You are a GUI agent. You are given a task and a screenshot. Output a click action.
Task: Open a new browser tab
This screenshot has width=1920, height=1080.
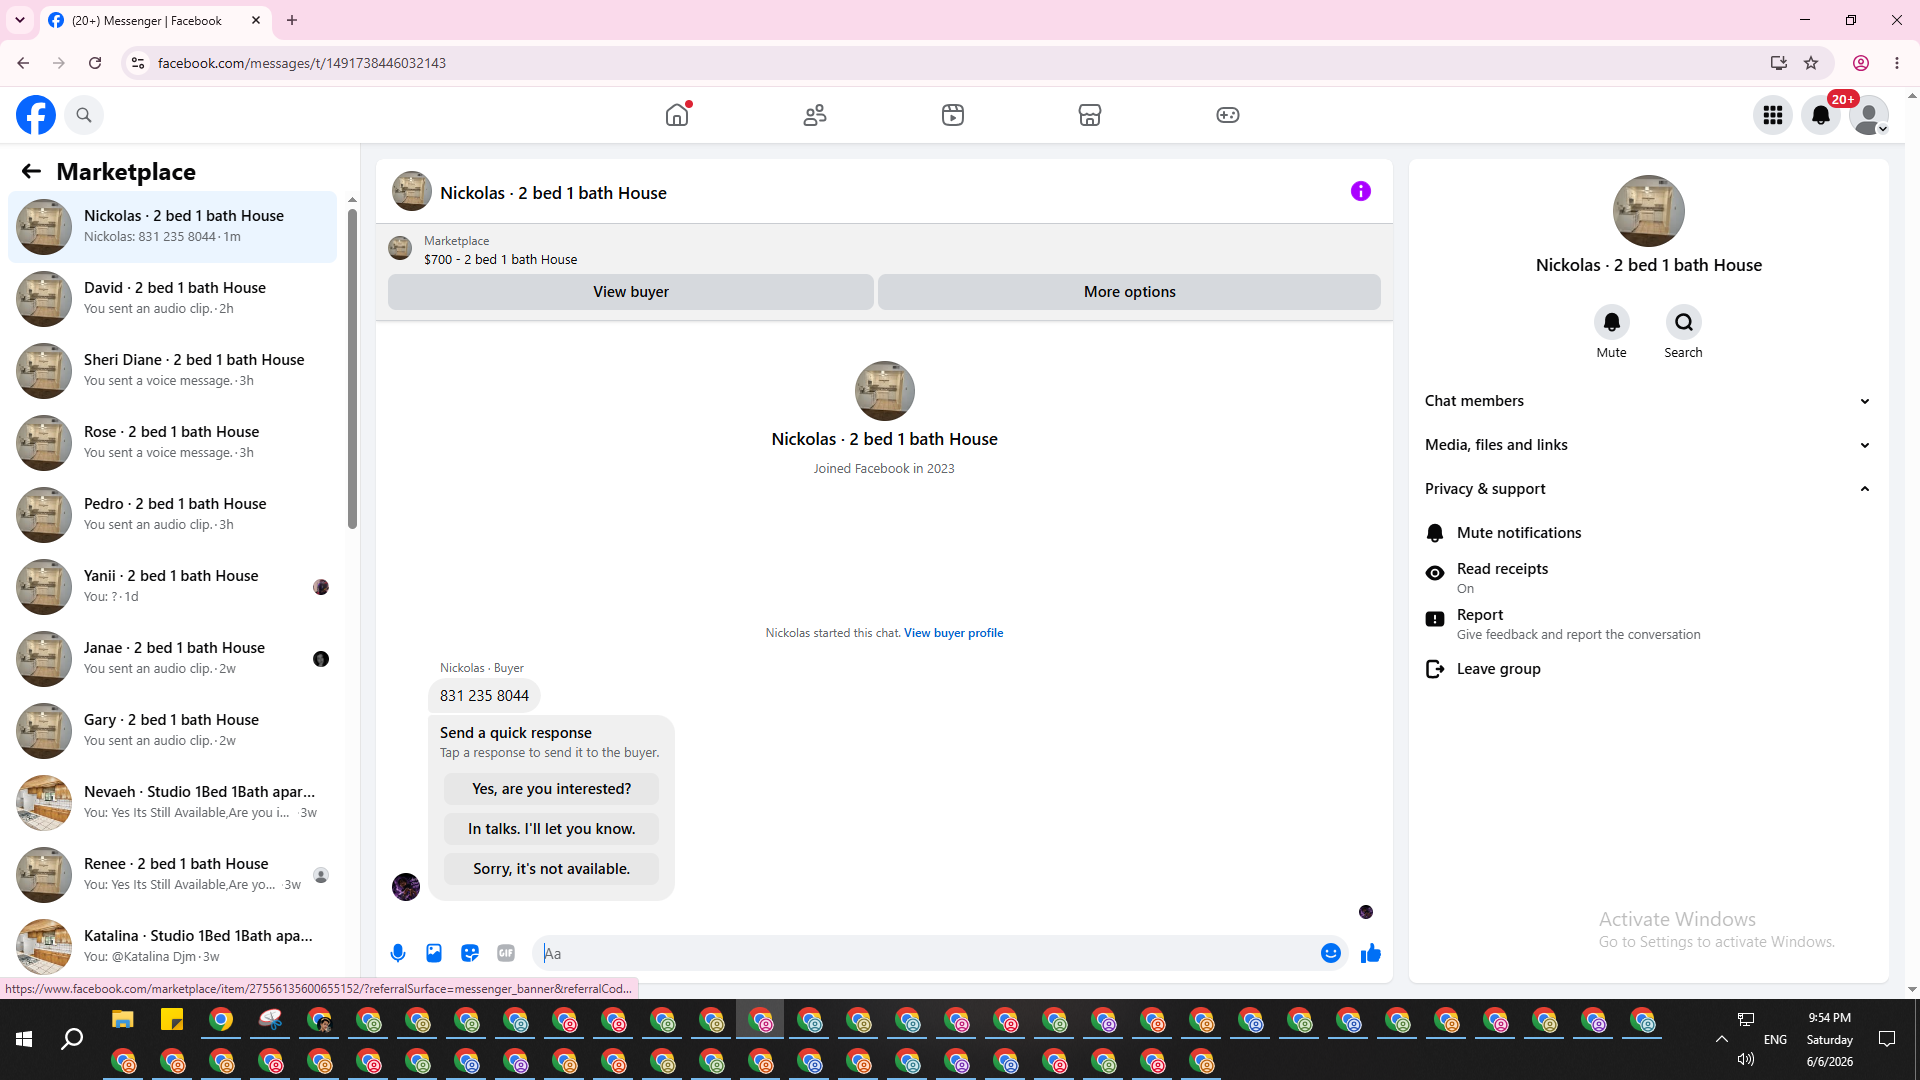click(292, 20)
